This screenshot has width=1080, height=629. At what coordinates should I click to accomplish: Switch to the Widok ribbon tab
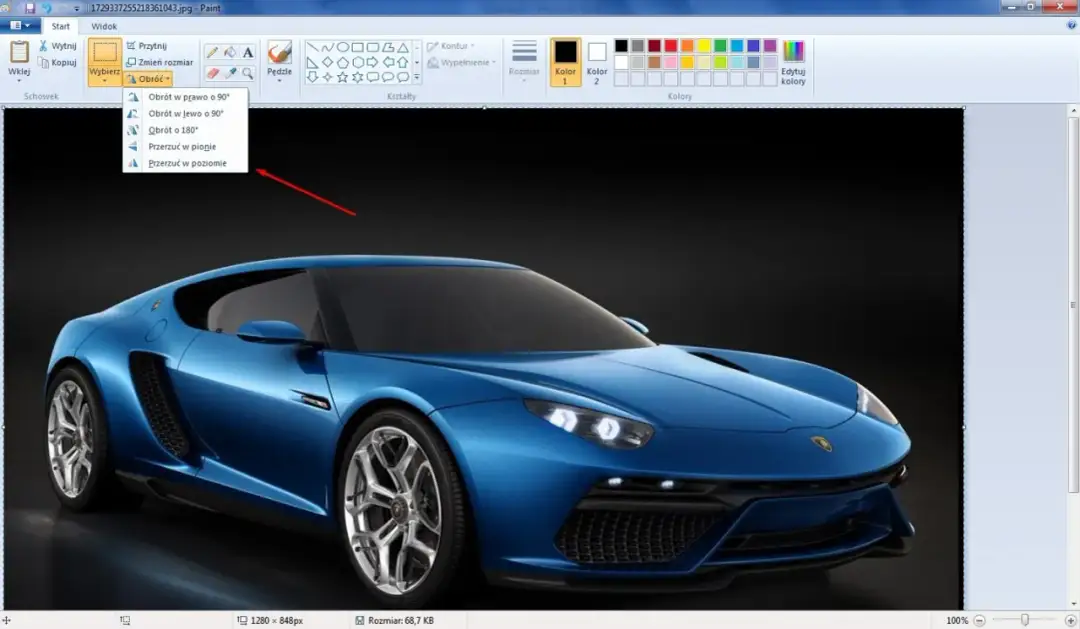tap(104, 26)
